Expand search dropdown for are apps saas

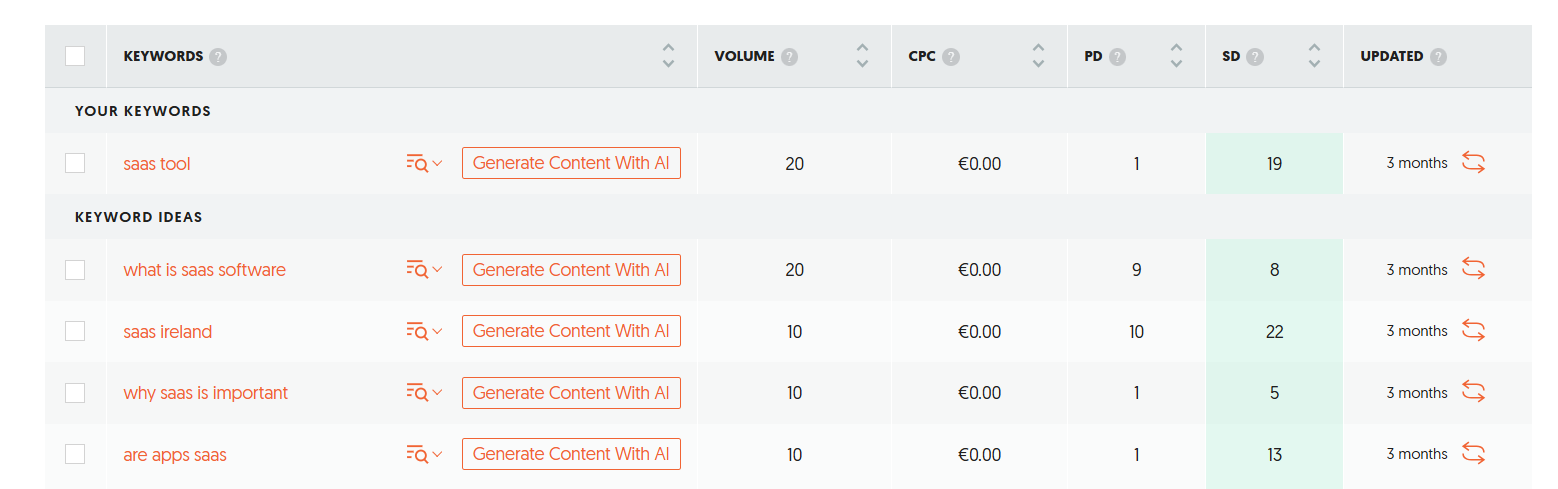424,454
